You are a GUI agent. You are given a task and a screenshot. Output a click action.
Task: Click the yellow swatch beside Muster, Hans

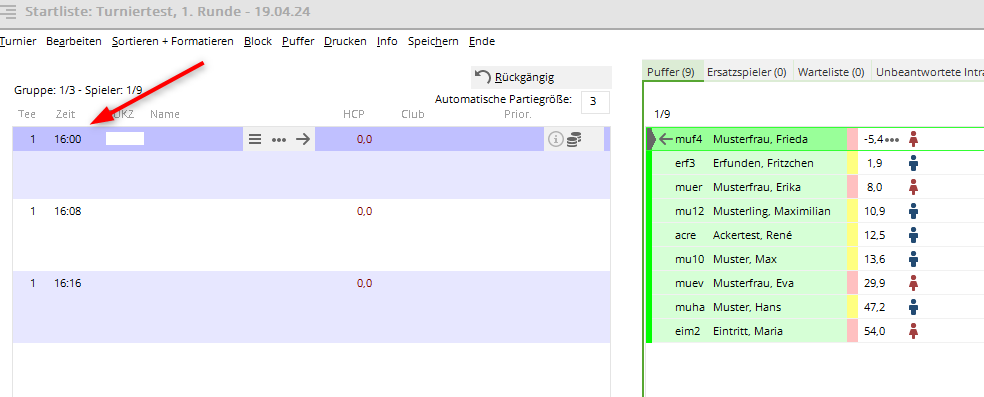point(852,307)
